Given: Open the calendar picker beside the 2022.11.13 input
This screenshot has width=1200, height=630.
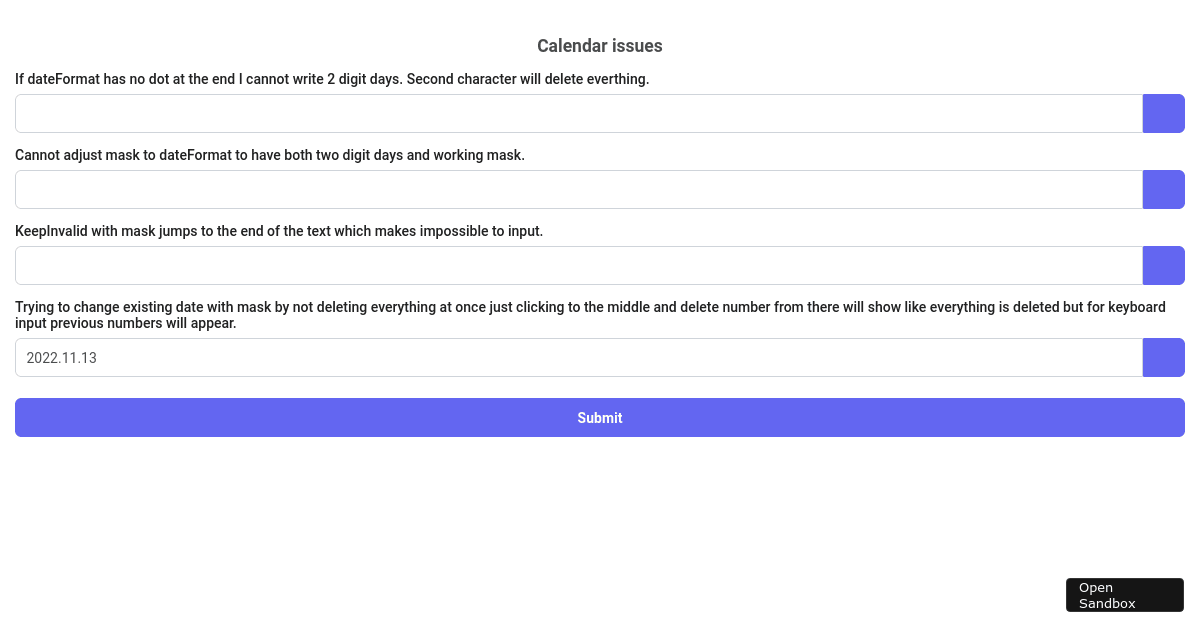Looking at the screenshot, I should [x=1163, y=357].
